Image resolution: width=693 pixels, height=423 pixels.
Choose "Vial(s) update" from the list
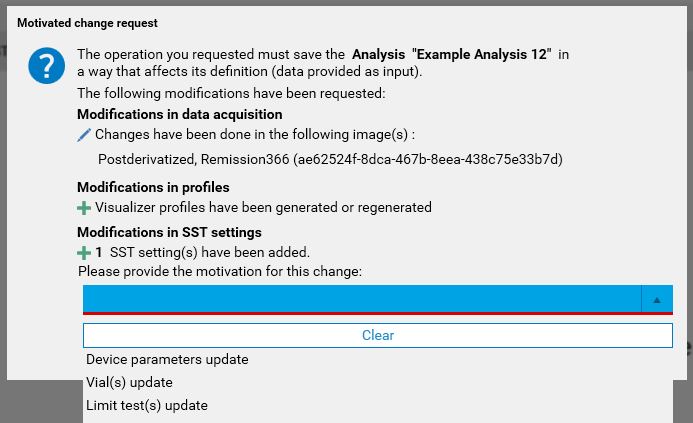(x=129, y=382)
